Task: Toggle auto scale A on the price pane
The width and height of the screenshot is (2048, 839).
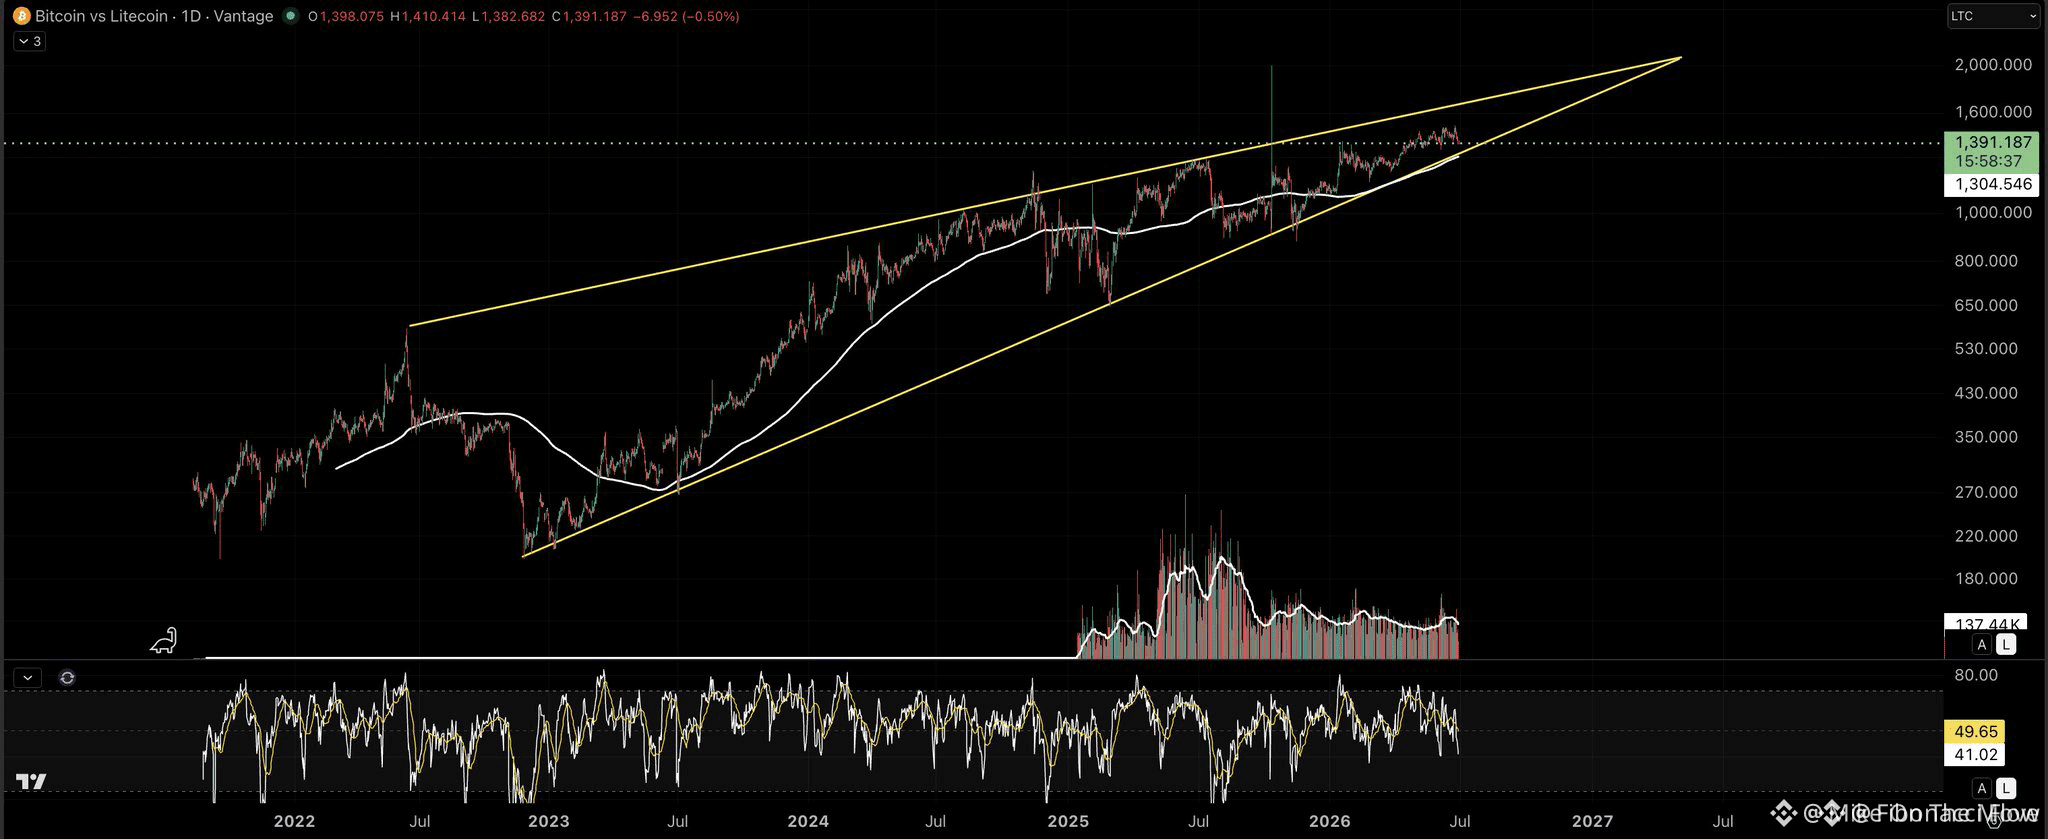Action: pyautogui.click(x=1981, y=645)
